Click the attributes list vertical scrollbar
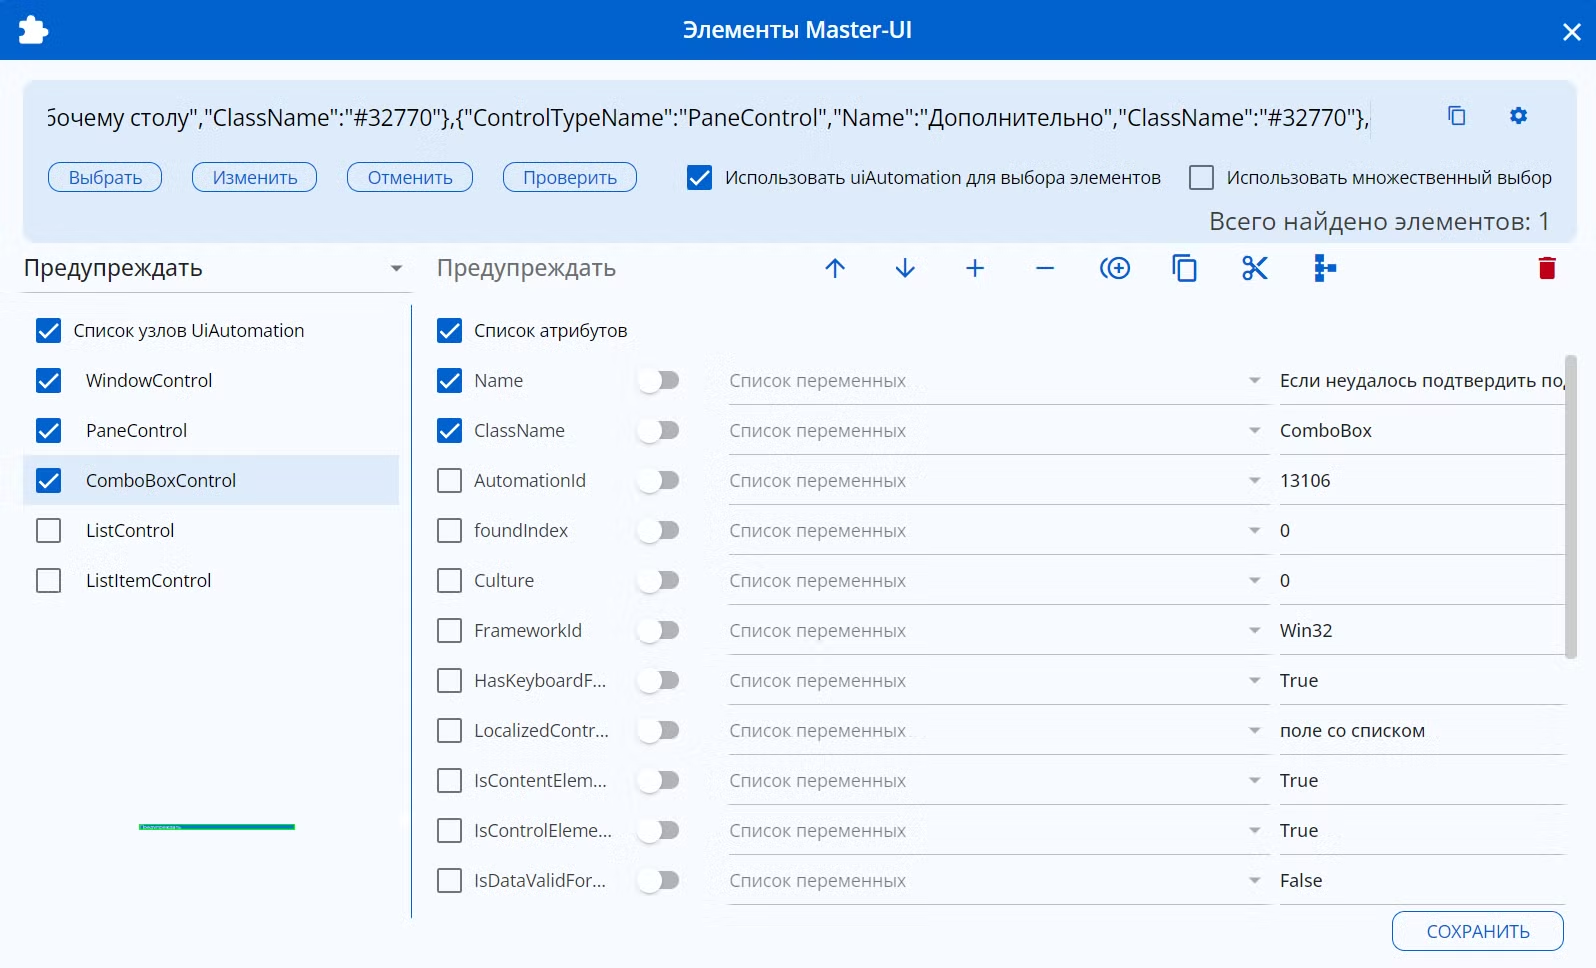 (x=1571, y=506)
